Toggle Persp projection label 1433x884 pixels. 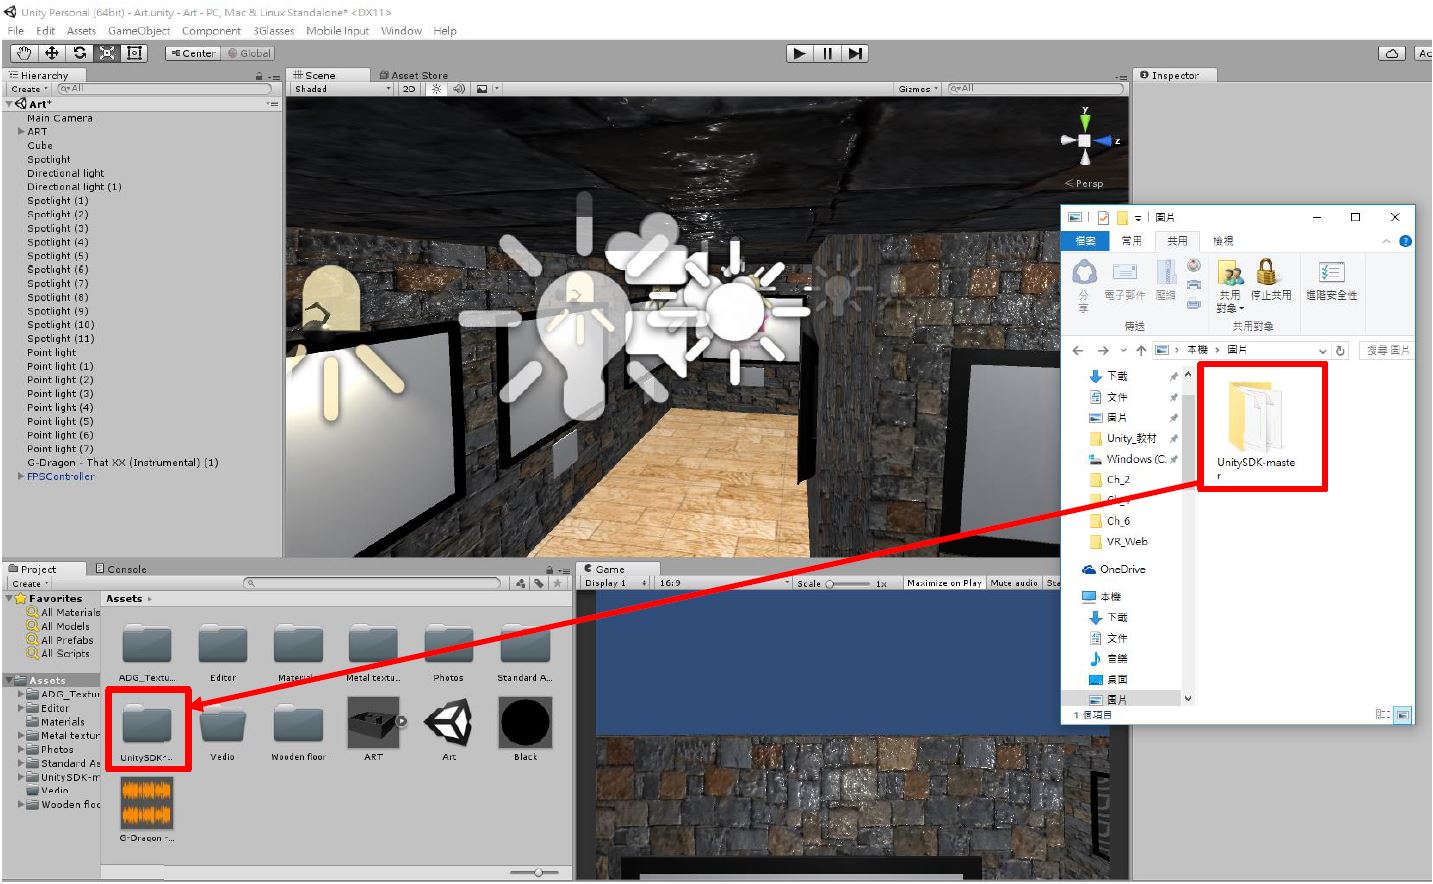(1085, 184)
